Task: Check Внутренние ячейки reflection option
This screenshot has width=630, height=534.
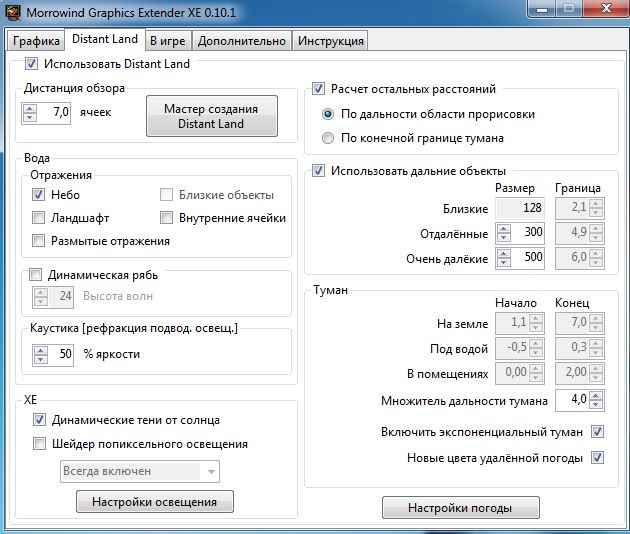Action: [166, 218]
